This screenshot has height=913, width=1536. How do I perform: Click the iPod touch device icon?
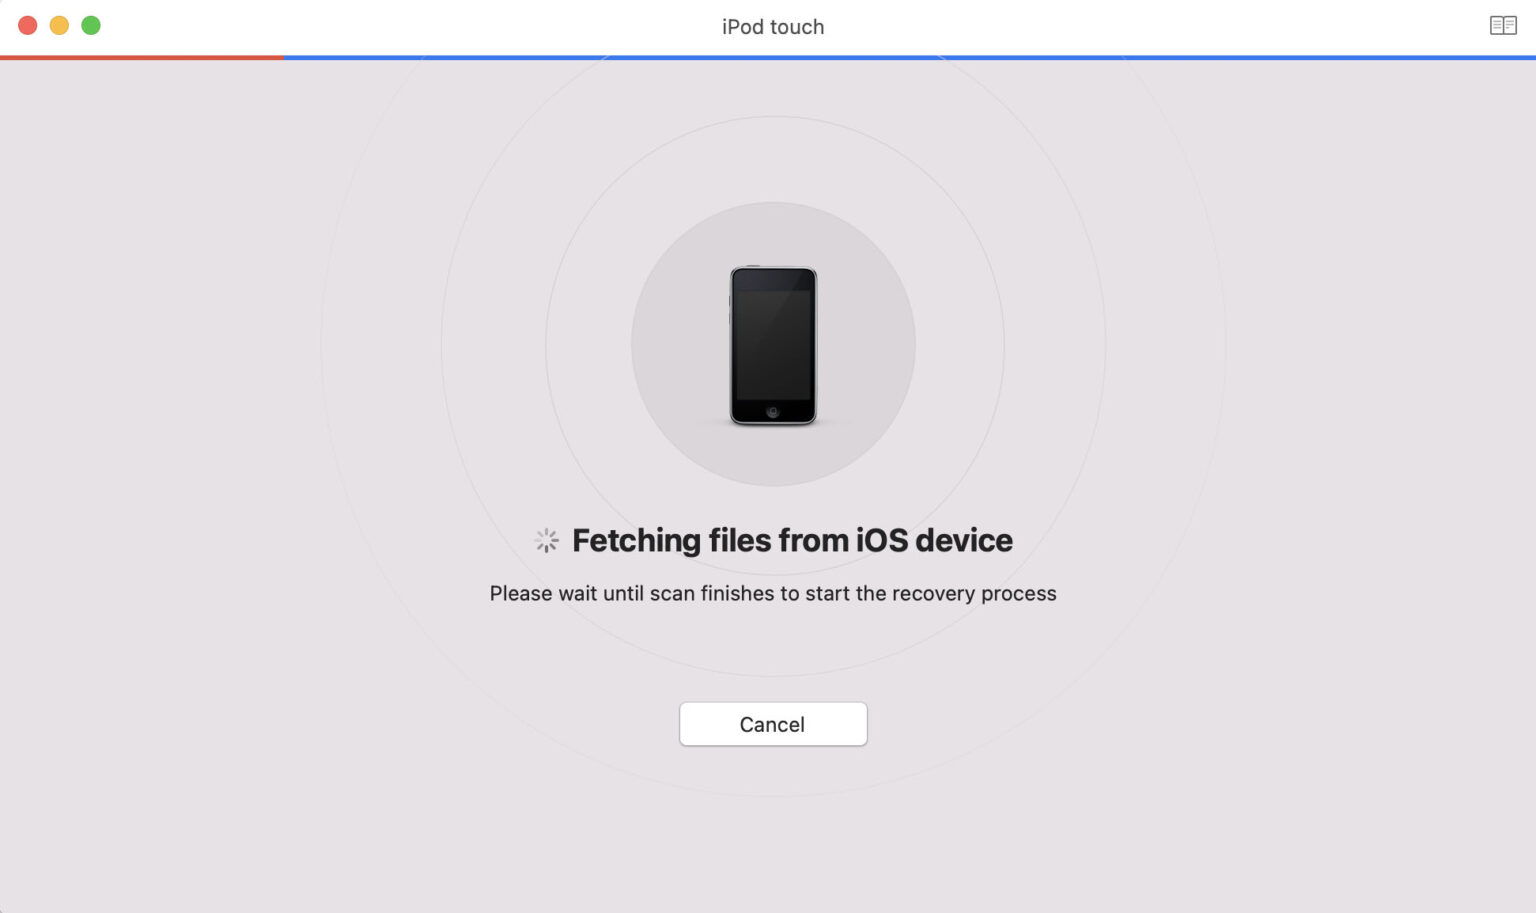tap(773, 343)
